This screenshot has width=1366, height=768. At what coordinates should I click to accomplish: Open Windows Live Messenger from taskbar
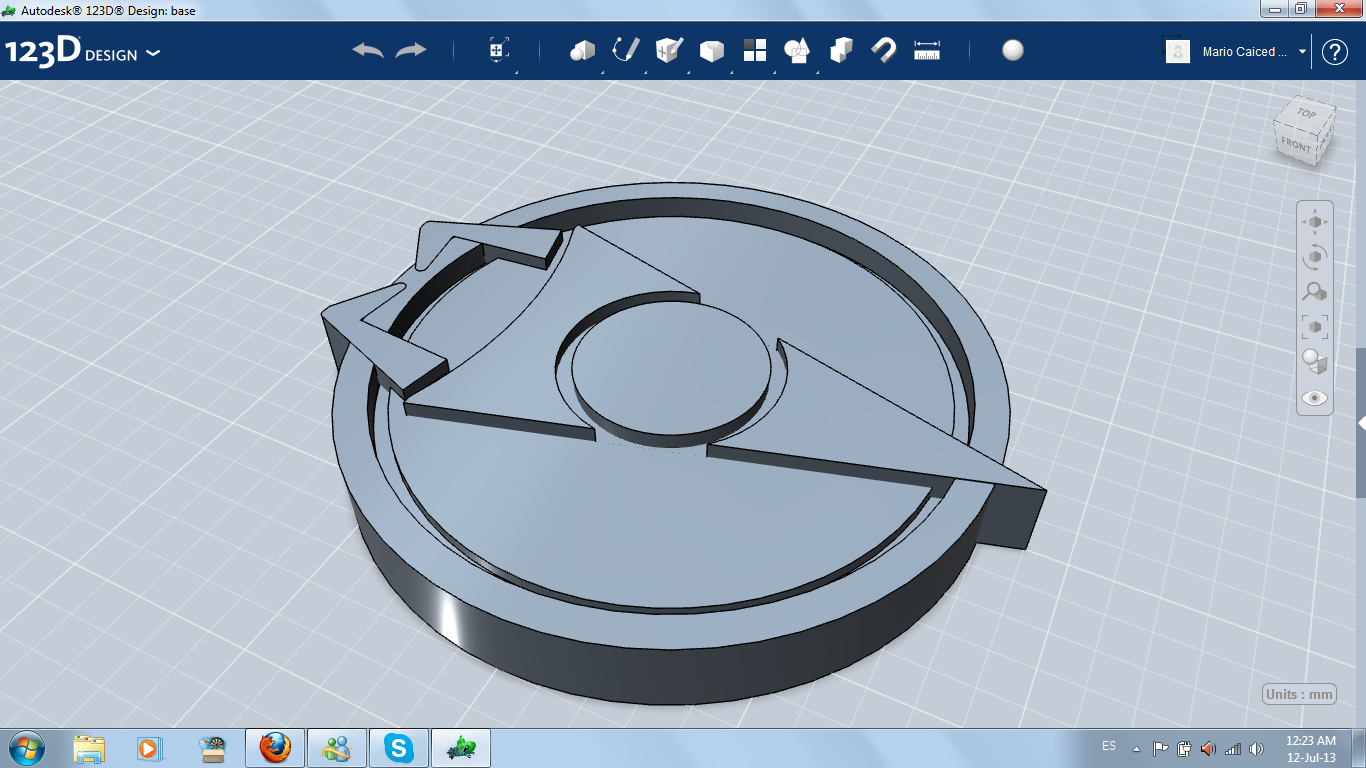click(x=337, y=748)
